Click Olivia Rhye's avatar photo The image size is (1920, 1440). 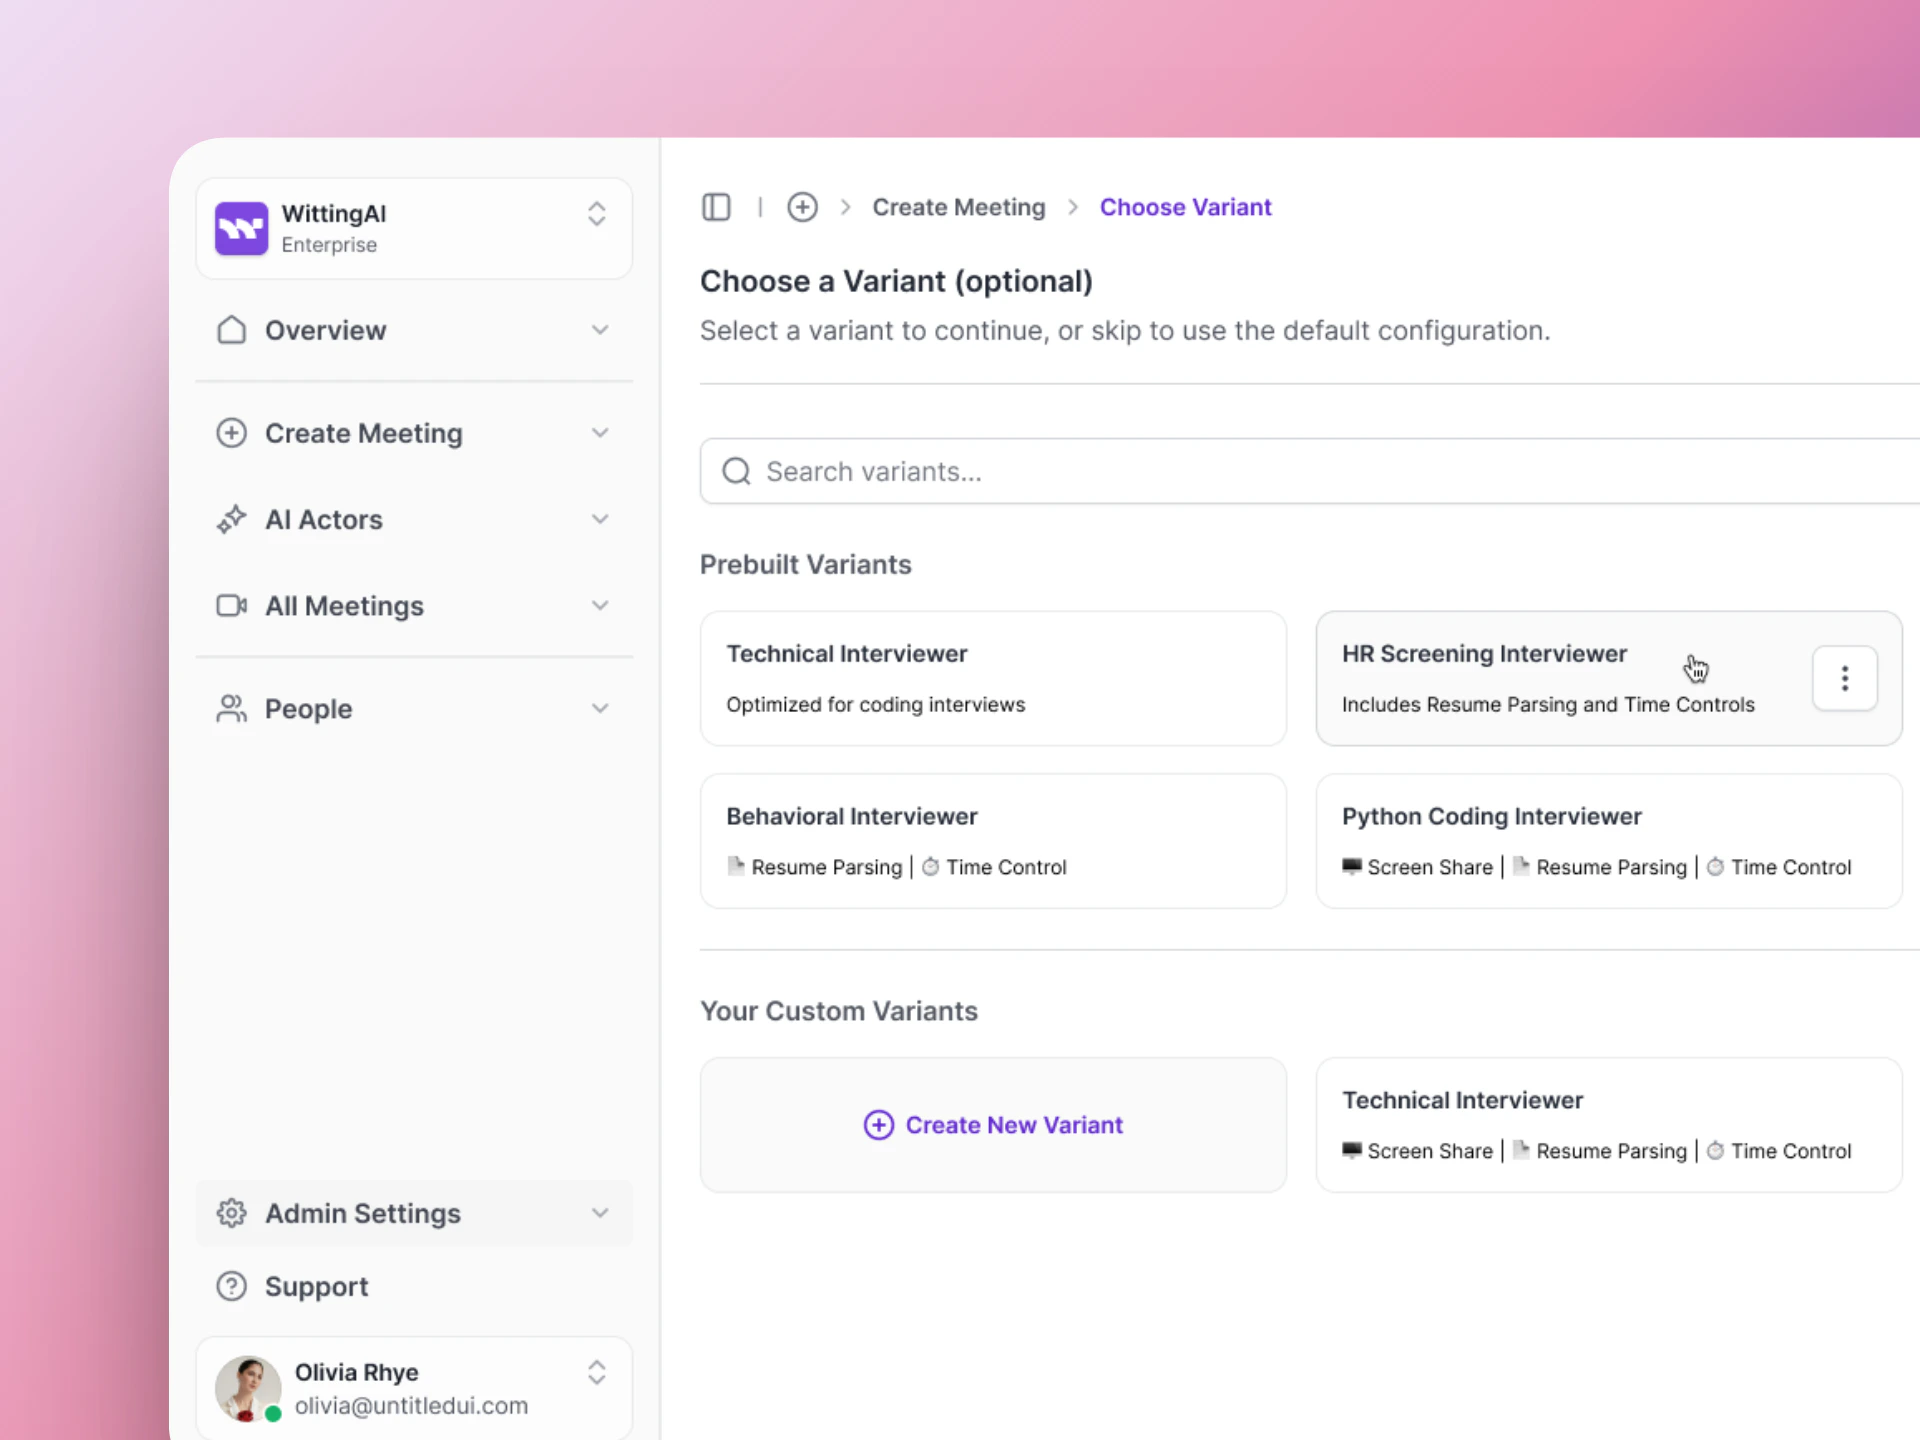pos(247,1388)
